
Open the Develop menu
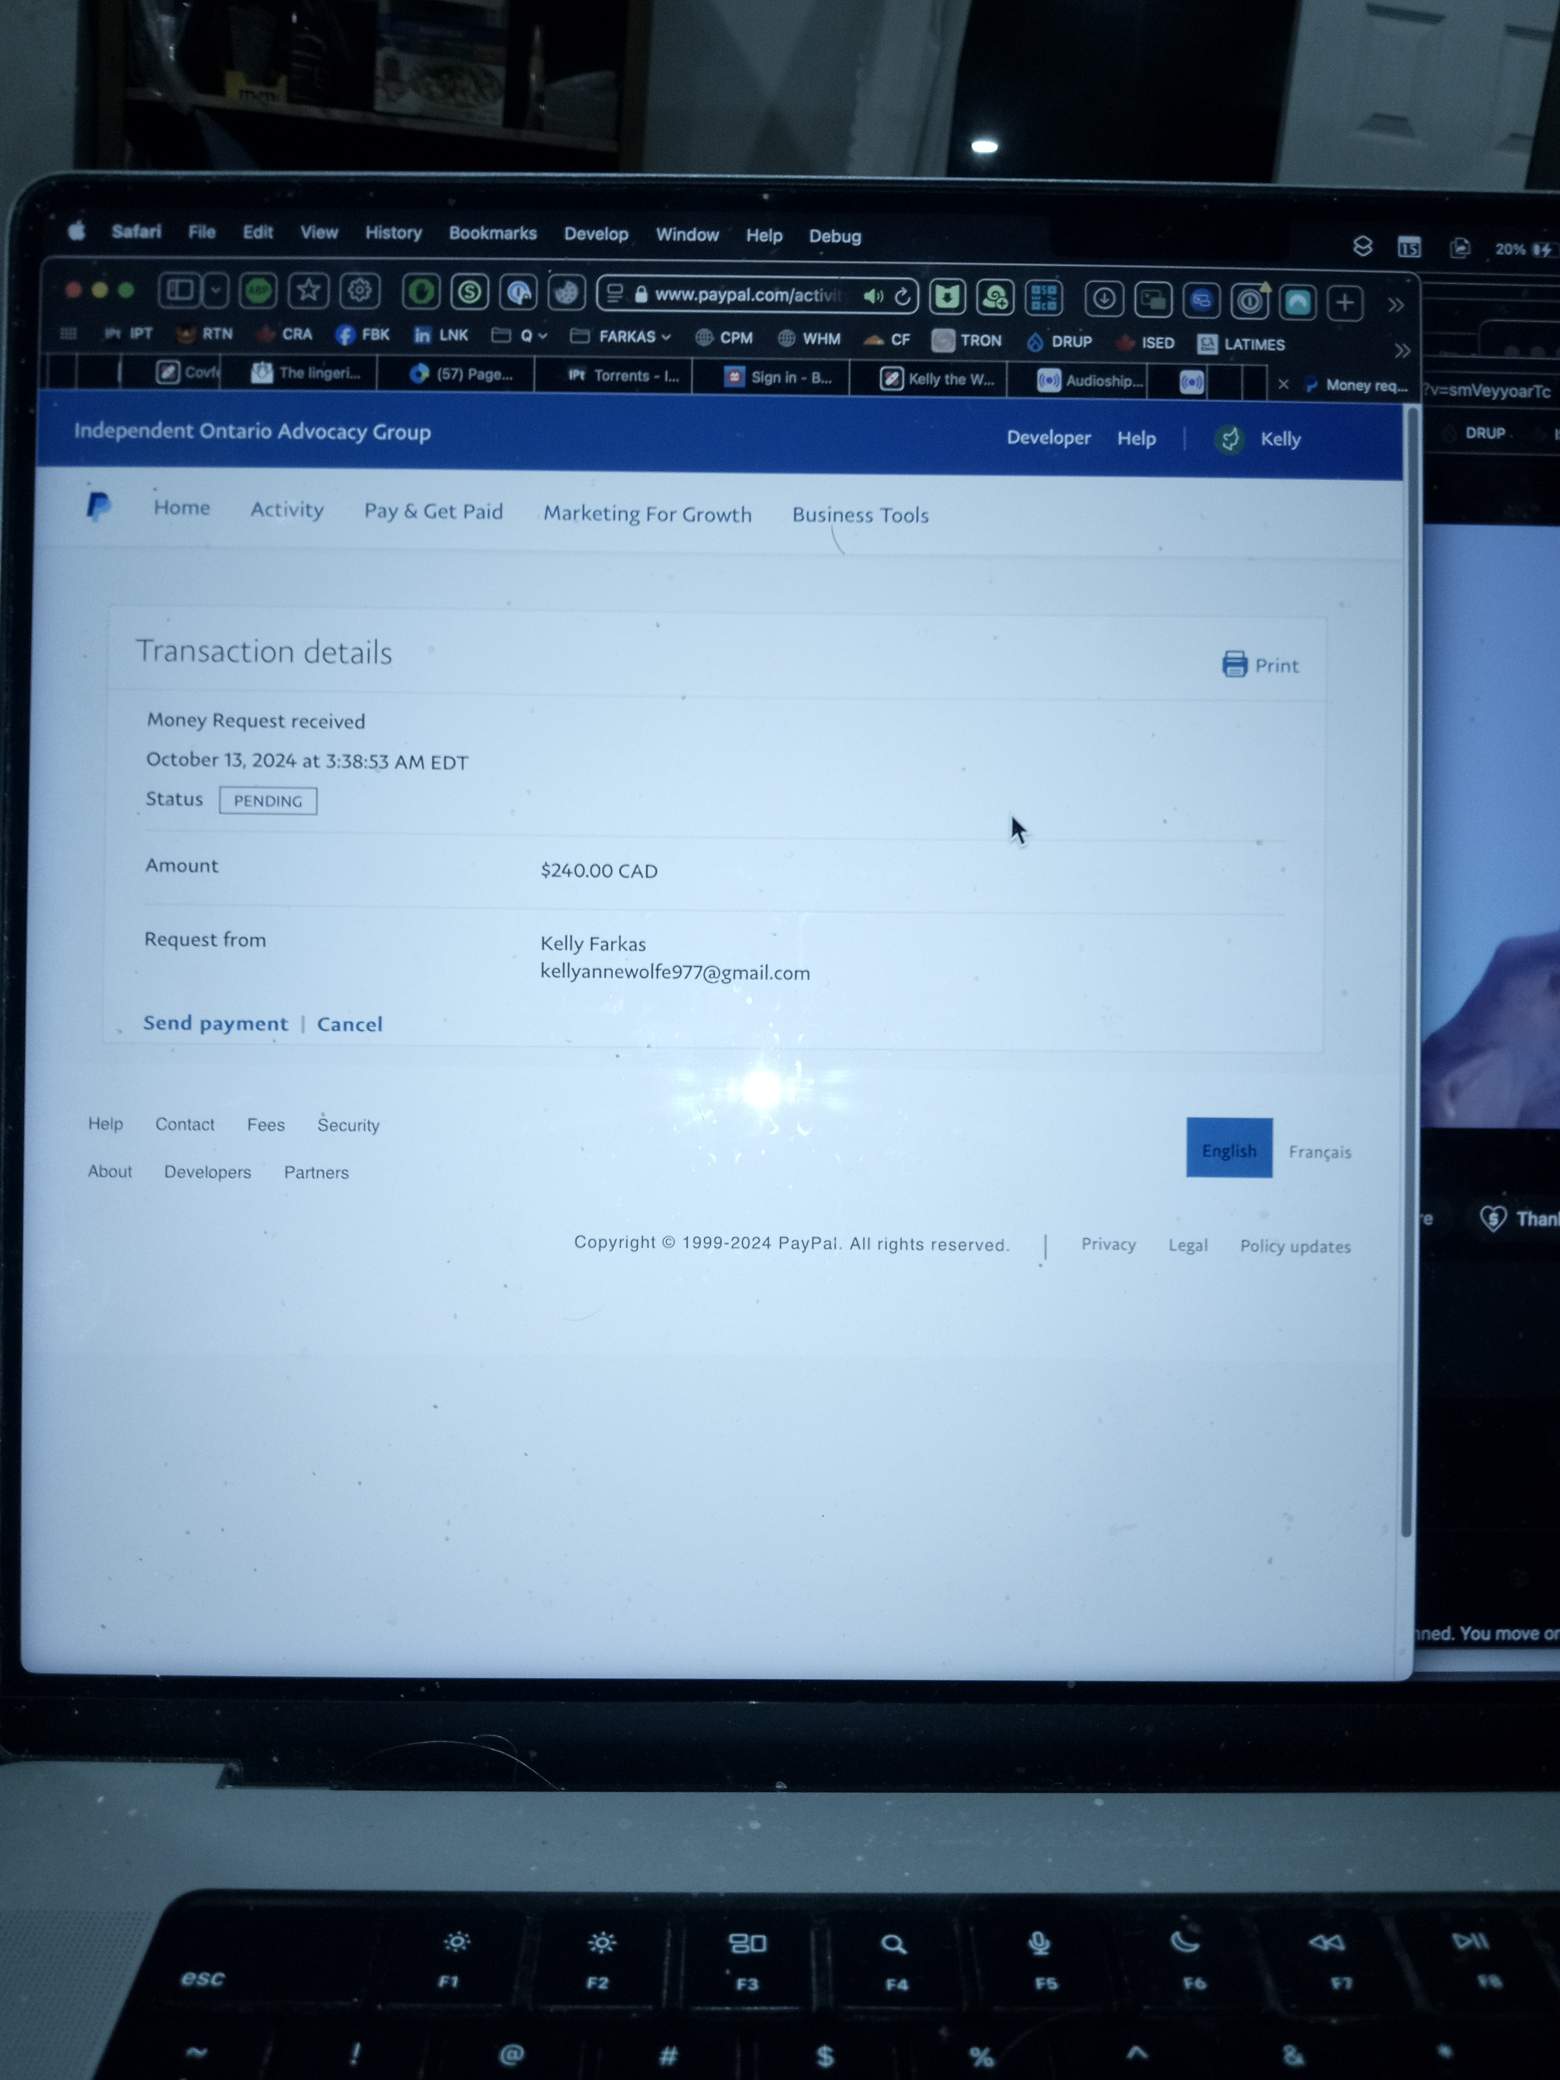[596, 234]
